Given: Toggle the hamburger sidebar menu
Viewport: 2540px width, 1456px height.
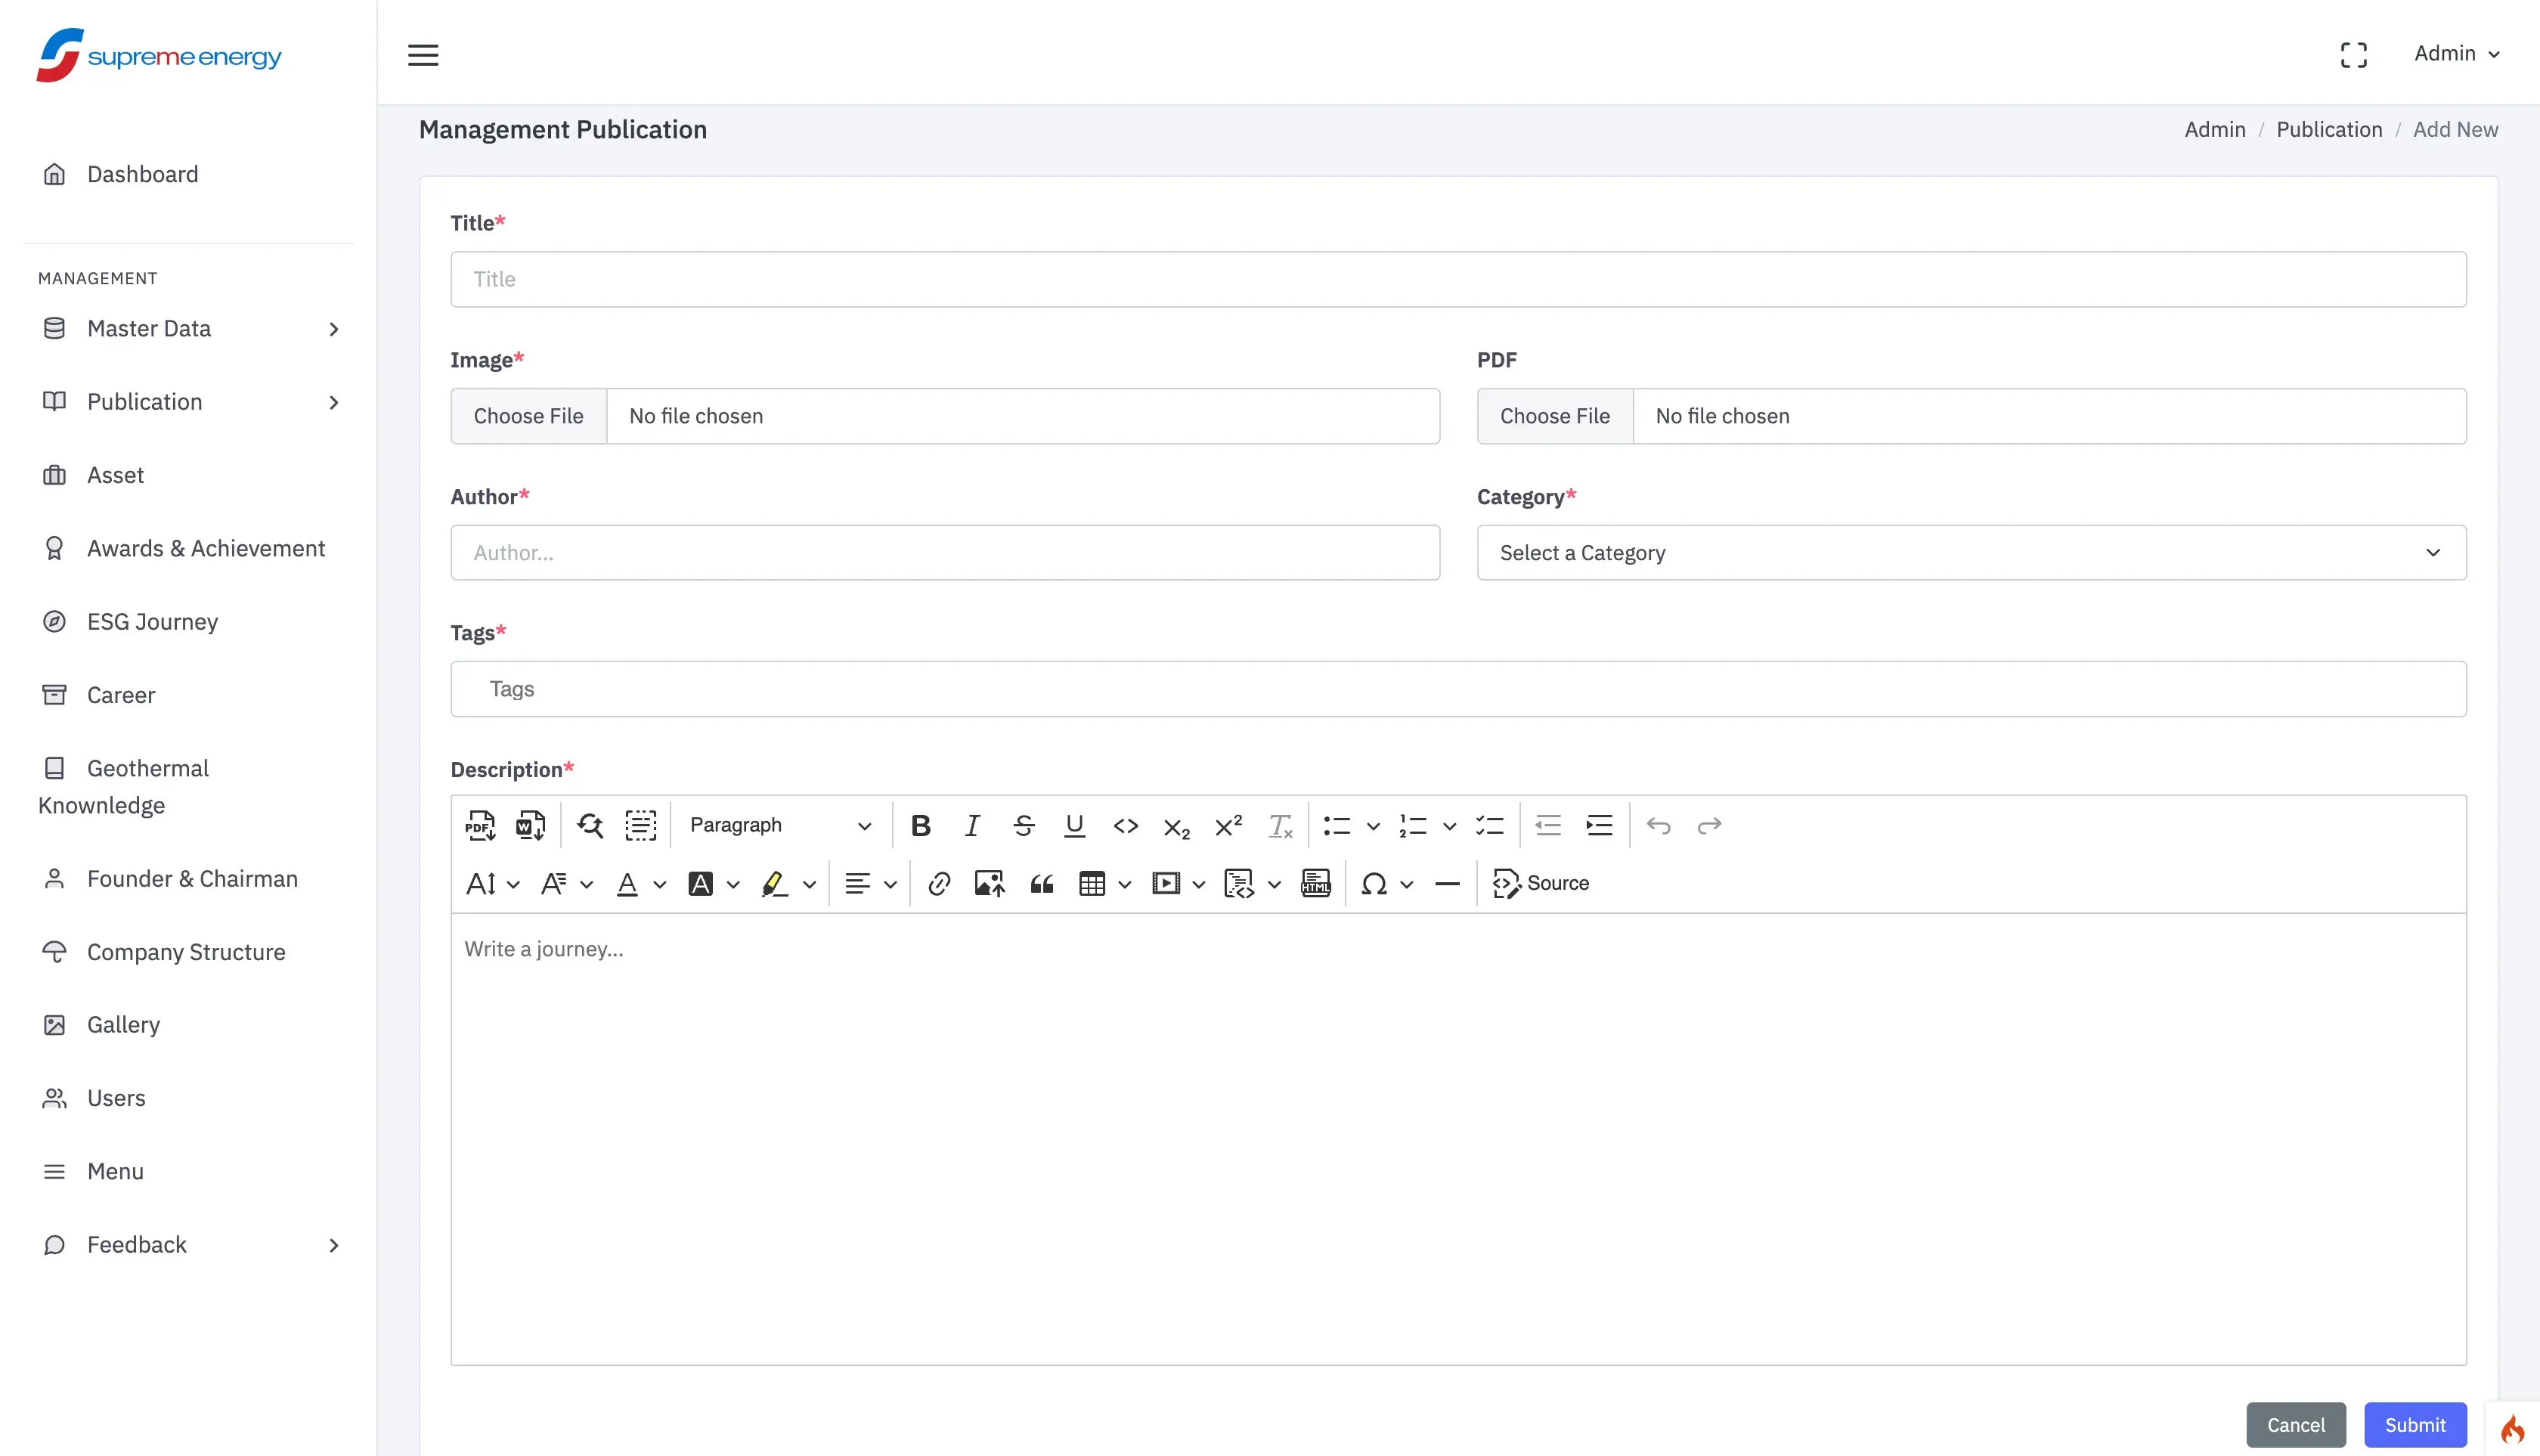Looking at the screenshot, I should 423,54.
